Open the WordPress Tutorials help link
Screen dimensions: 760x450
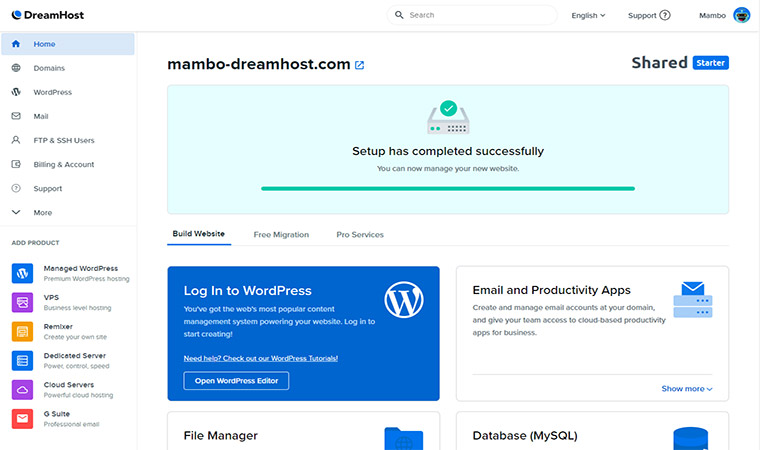click(261, 358)
